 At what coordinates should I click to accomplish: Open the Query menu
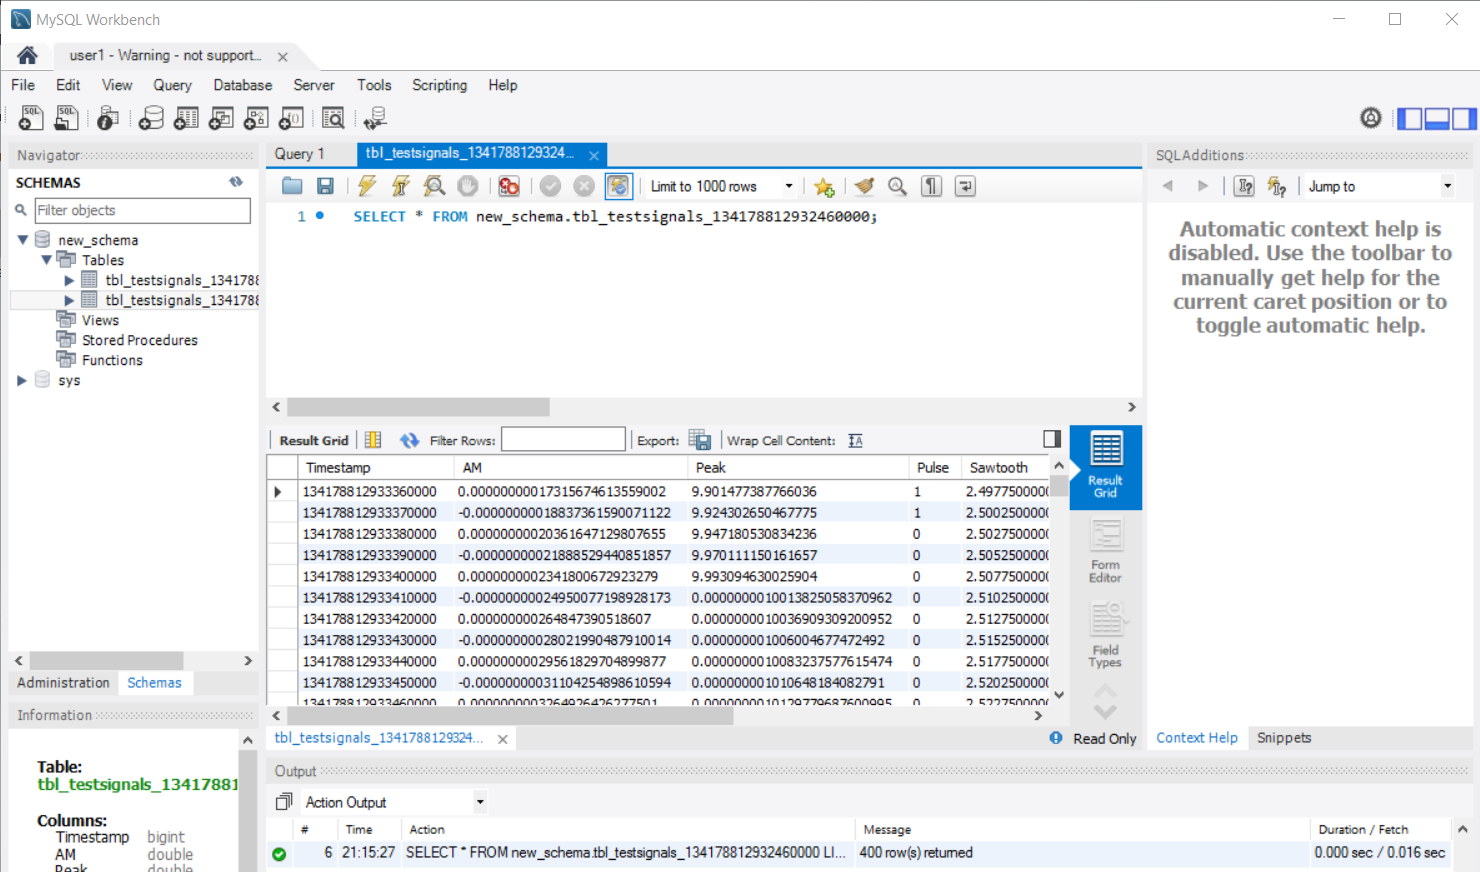(172, 85)
